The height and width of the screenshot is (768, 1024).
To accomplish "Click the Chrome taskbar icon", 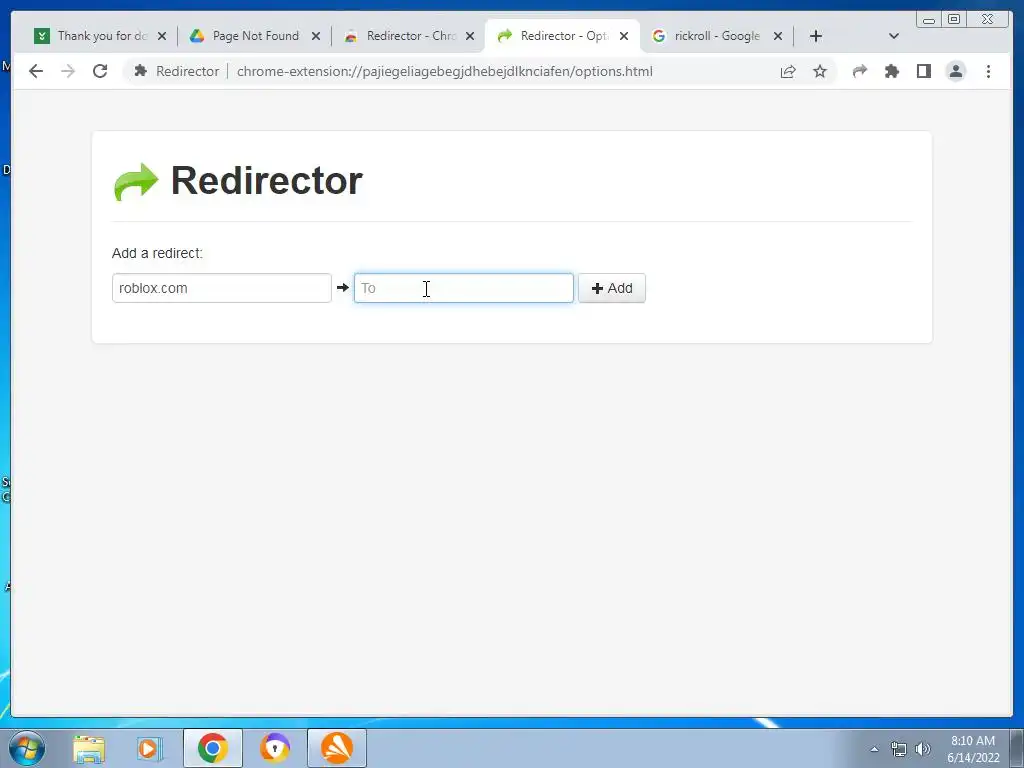I will pos(213,748).
